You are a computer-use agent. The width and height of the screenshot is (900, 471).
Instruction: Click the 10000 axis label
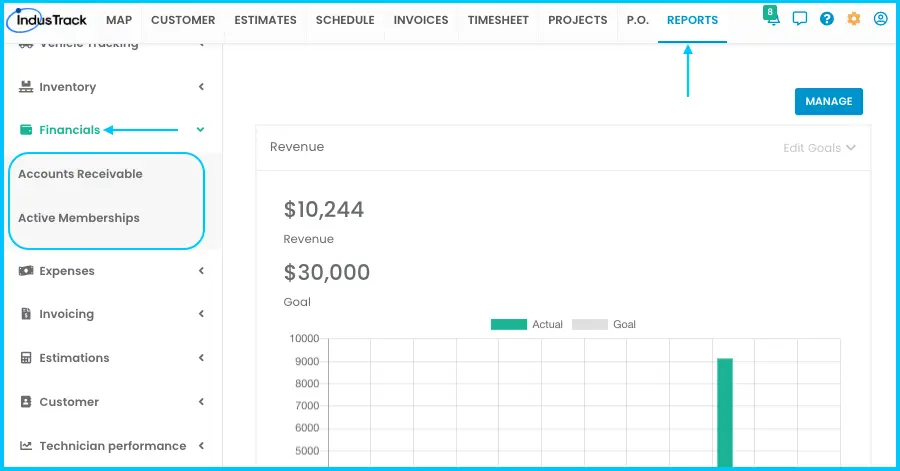pos(304,338)
